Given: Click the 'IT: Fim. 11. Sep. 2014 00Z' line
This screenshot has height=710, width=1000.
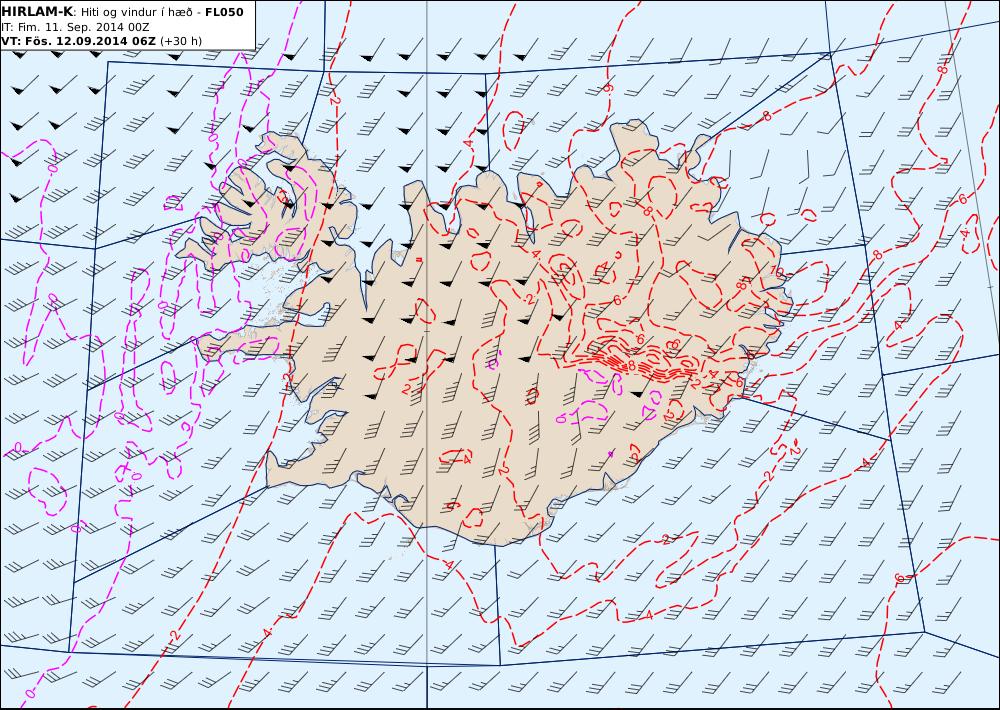Looking at the screenshot, I should coord(75,27).
